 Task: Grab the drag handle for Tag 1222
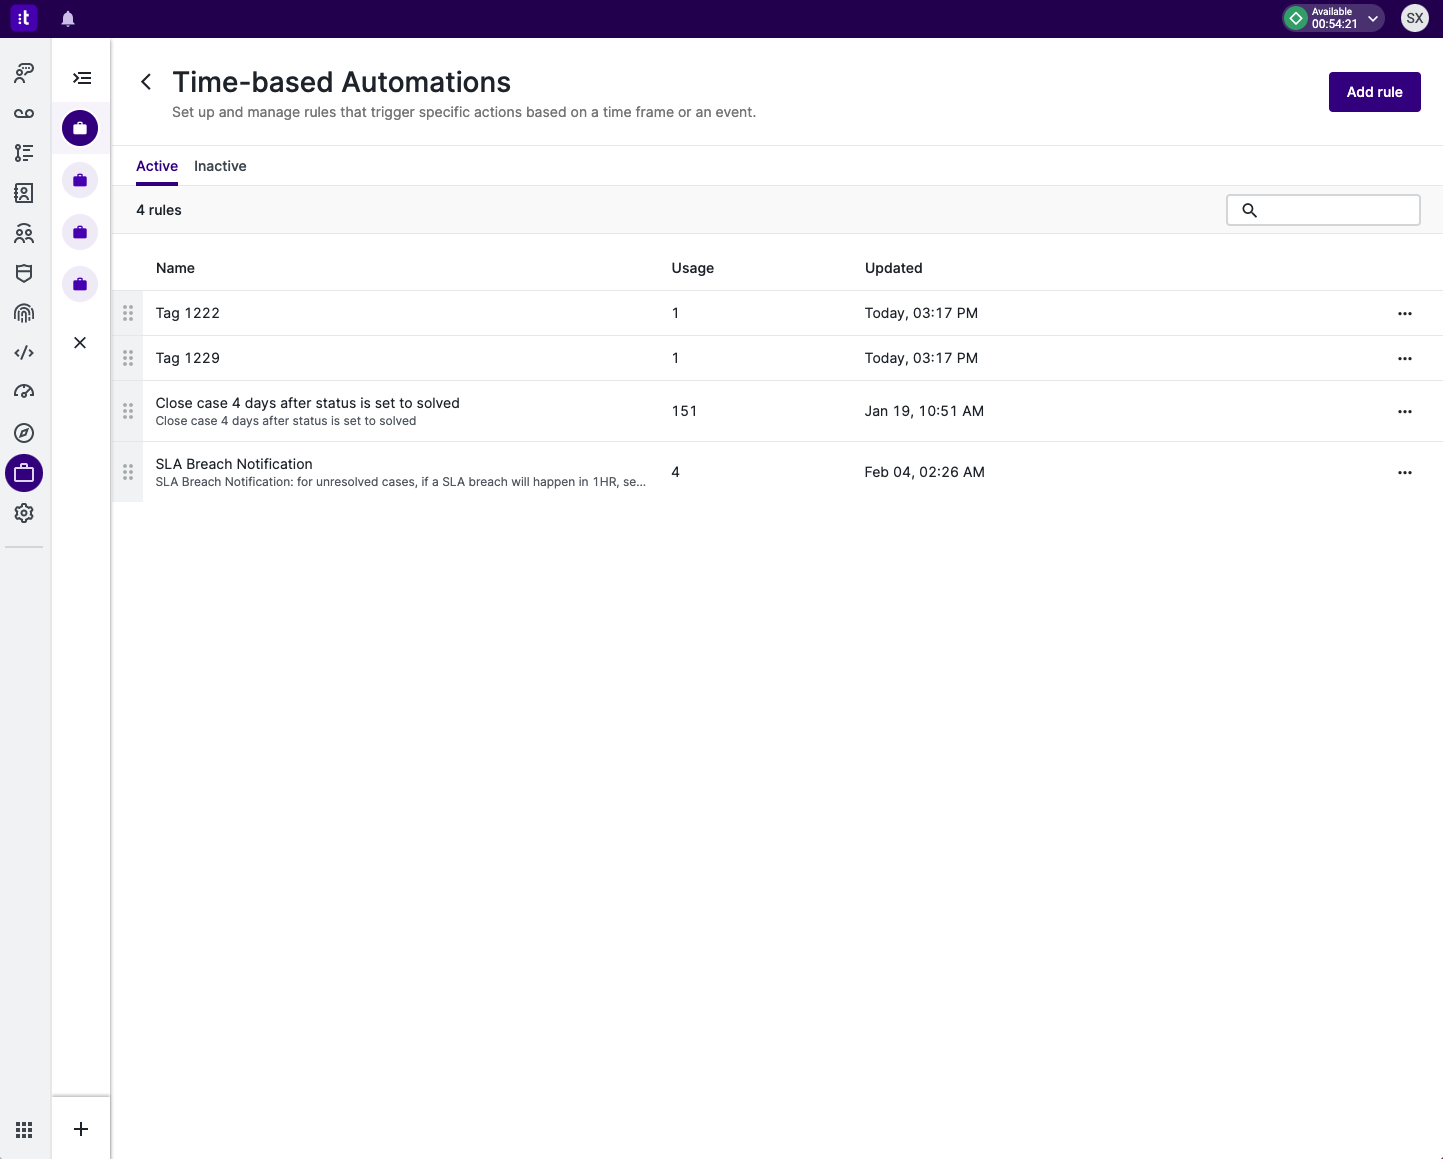128,313
